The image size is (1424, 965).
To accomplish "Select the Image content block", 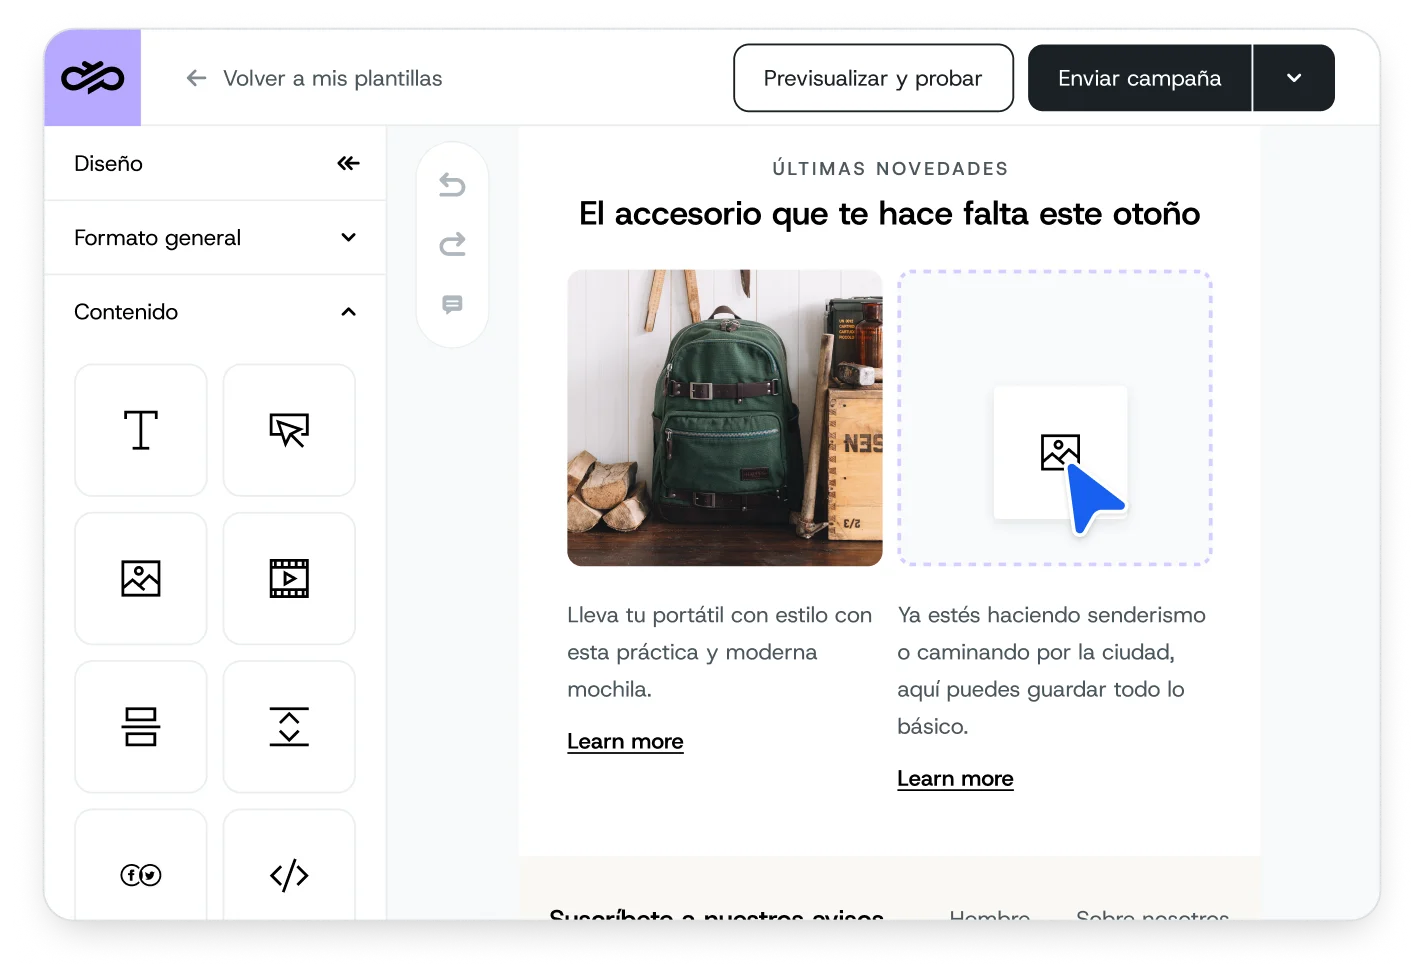I will [141, 579].
